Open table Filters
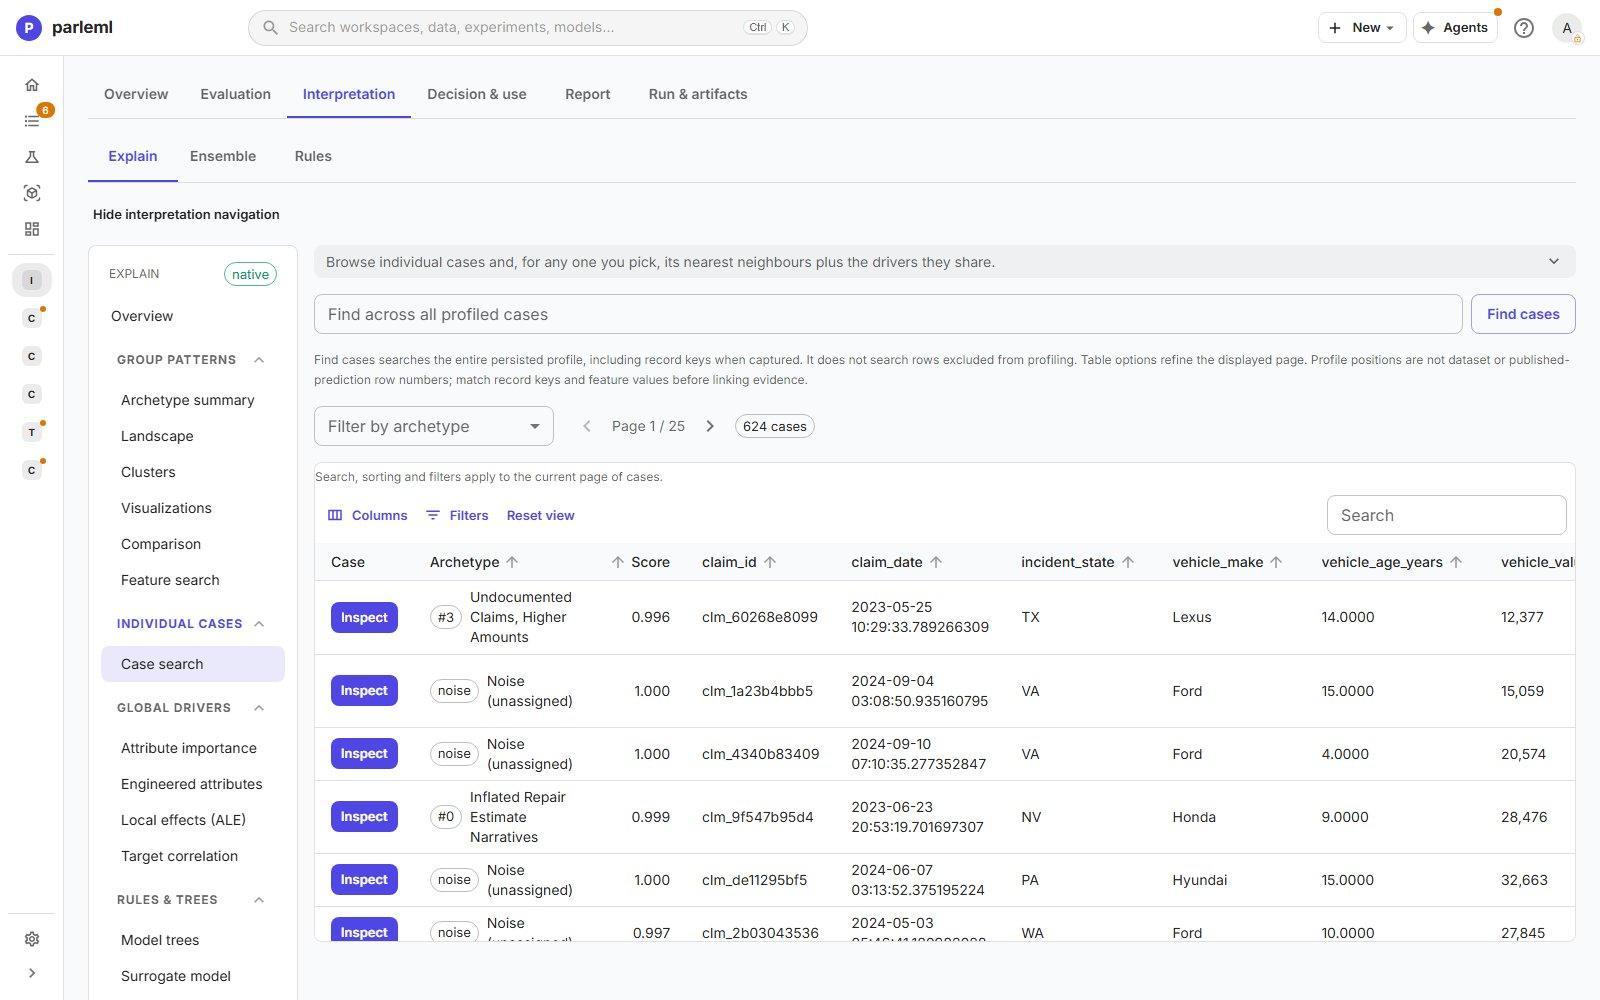 click(x=457, y=515)
